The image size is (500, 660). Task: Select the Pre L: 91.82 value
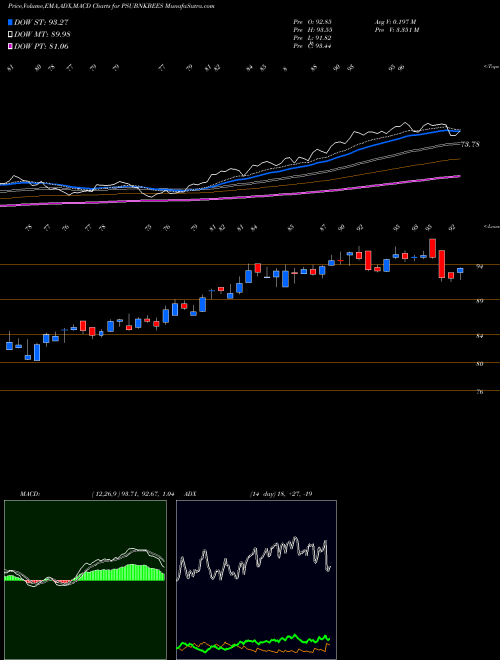pyautogui.click(x=312, y=38)
